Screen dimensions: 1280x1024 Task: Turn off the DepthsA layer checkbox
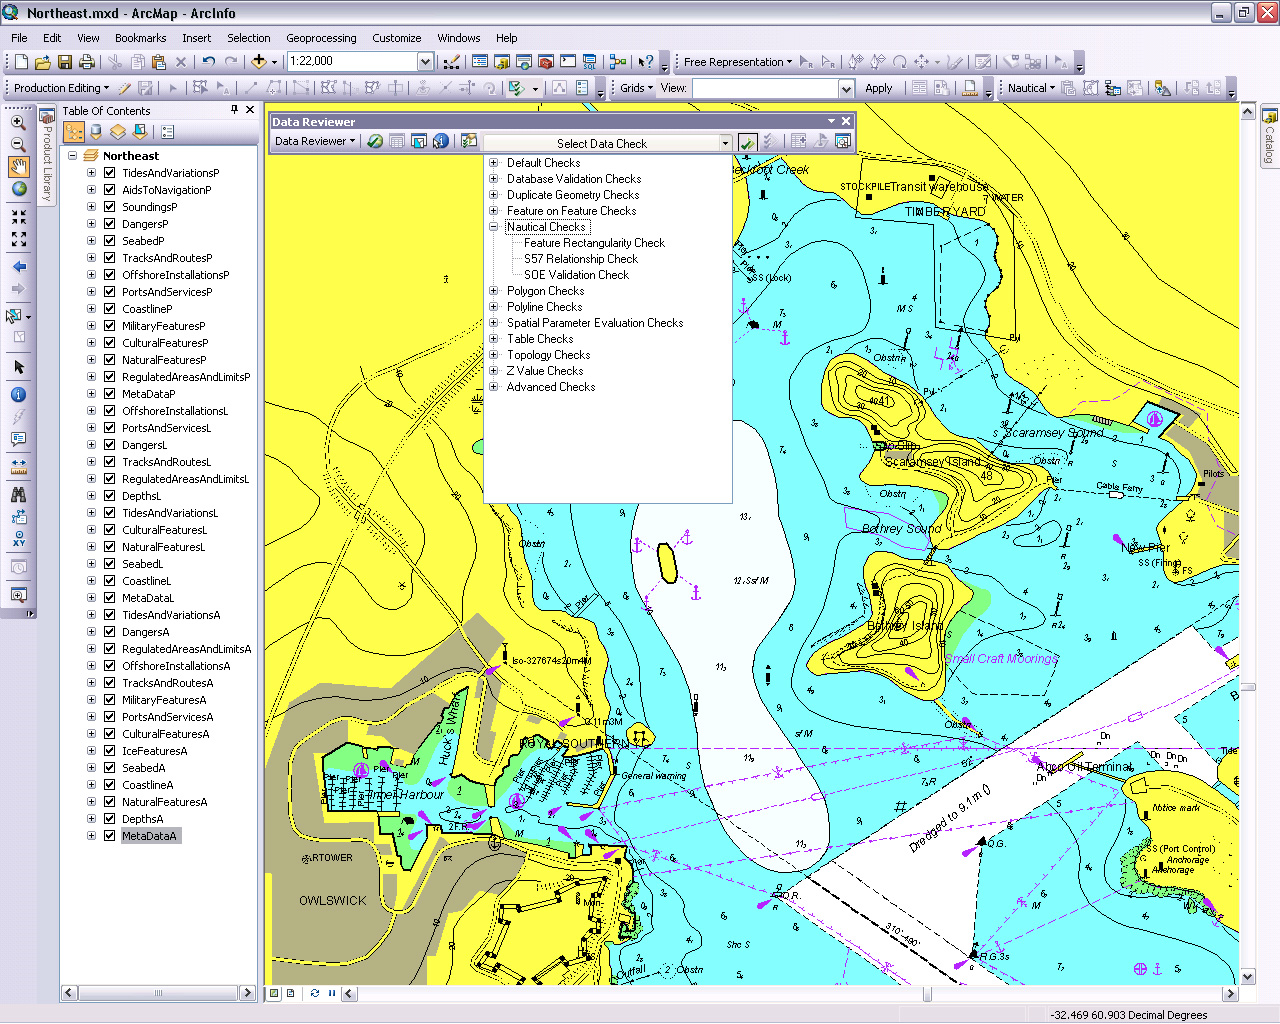(110, 819)
